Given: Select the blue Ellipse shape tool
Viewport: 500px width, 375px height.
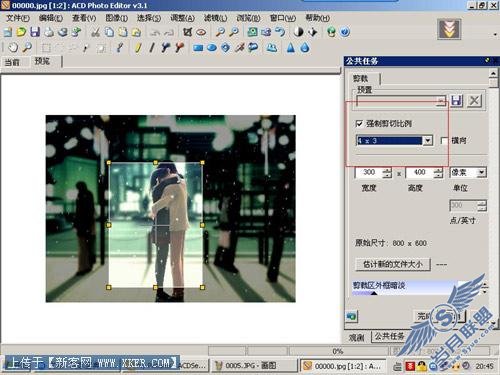Looking at the screenshot, I should pyautogui.click(x=212, y=48).
